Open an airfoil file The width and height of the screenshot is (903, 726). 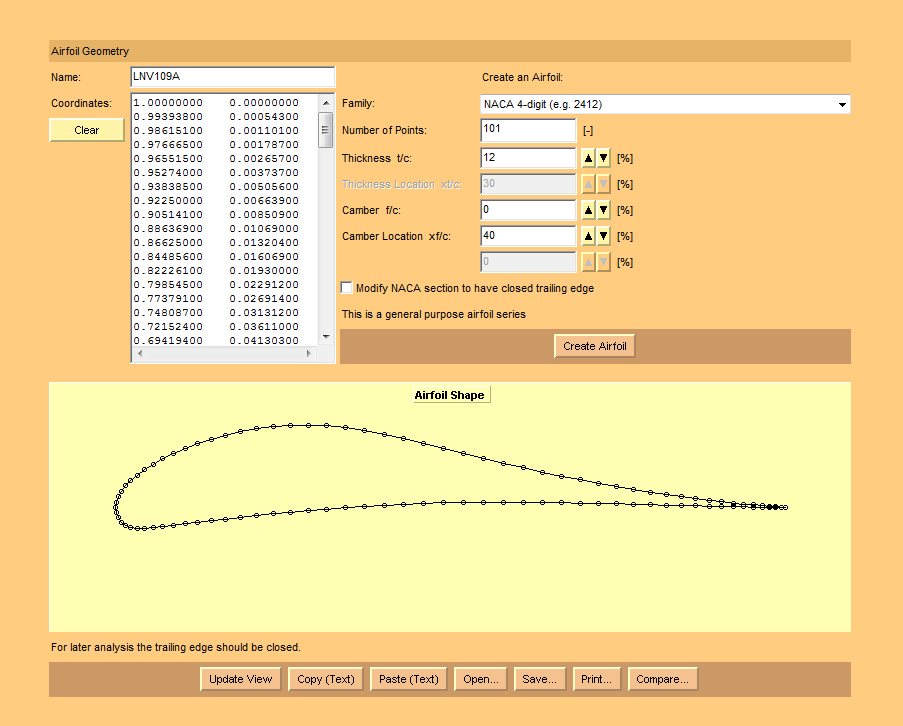click(481, 679)
